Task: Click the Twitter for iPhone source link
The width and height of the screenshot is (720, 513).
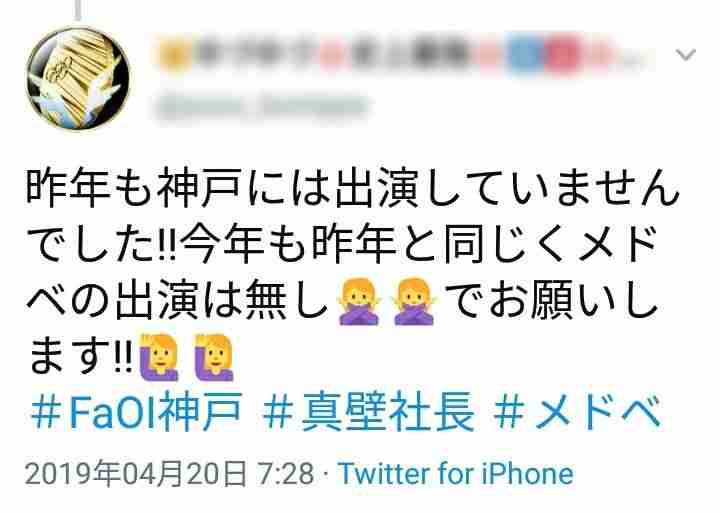Action: click(x=456, y=474)
